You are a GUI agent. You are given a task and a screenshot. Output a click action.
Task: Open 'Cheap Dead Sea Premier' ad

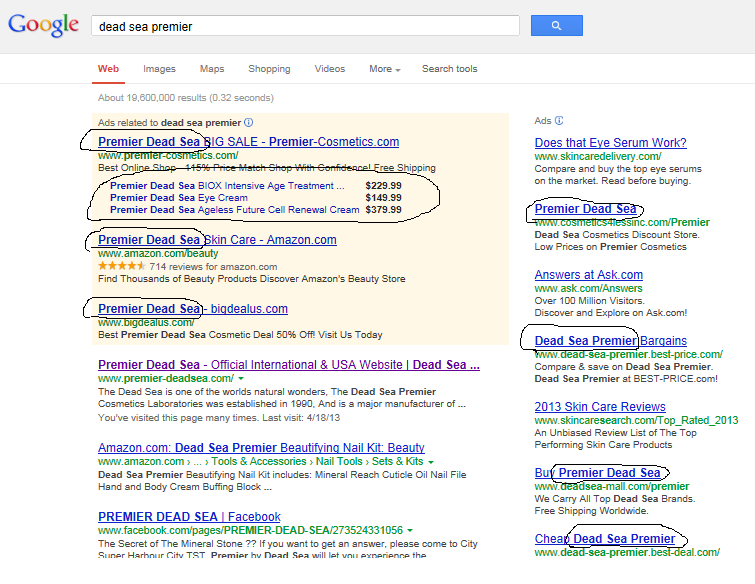(x=605, y=539)
